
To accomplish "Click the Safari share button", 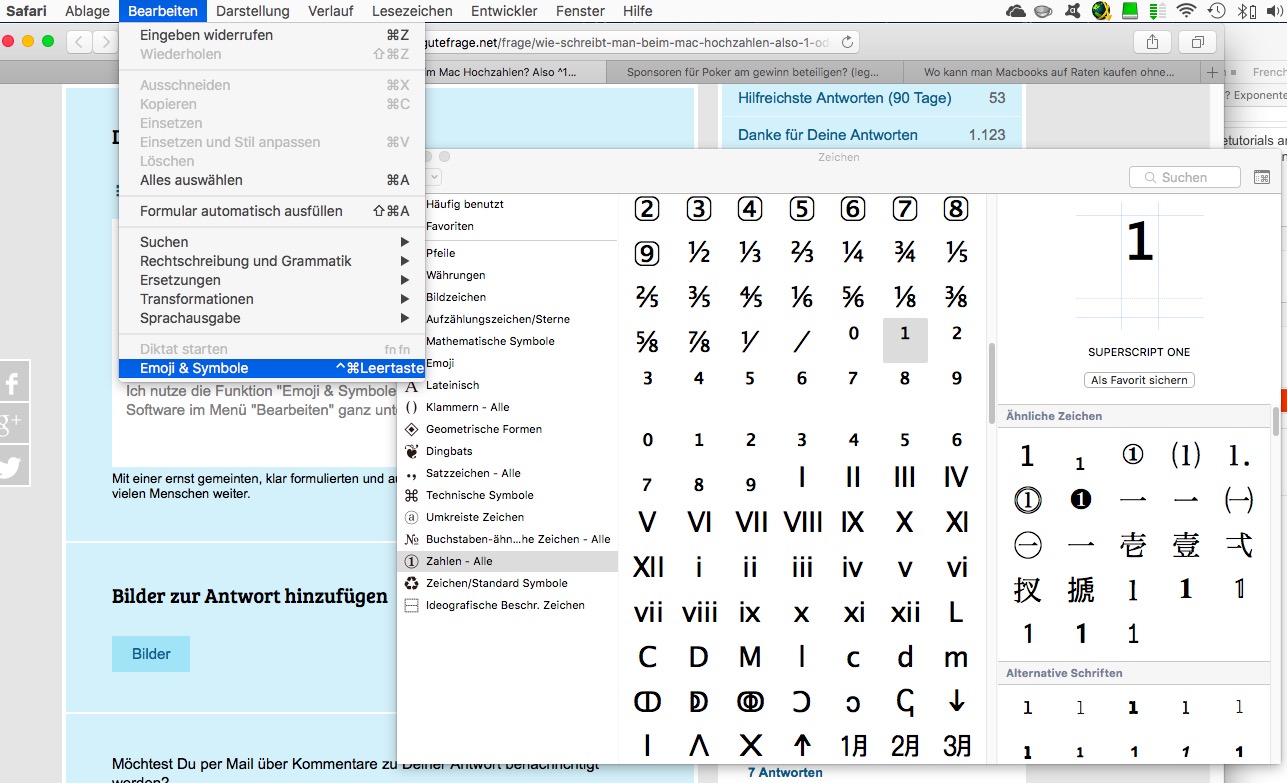I will tap(1152, 42).
